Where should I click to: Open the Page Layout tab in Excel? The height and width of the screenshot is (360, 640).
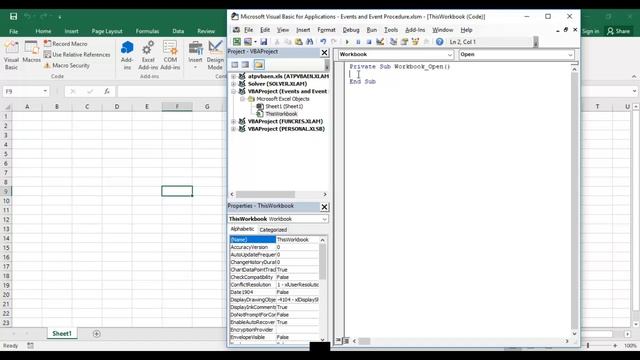coord(107,31)
